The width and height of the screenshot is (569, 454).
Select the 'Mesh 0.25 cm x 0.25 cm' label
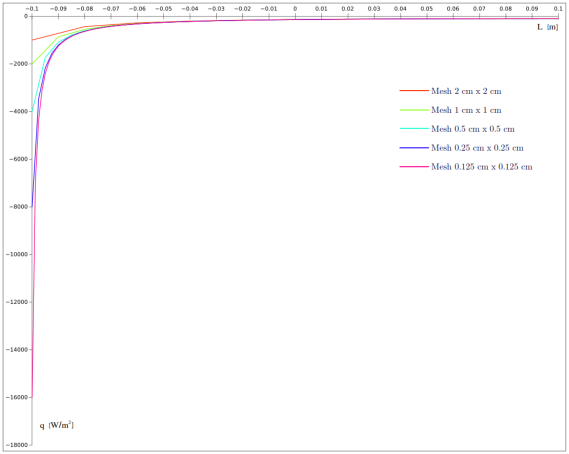pyautogui.click(x=477, y=148)
